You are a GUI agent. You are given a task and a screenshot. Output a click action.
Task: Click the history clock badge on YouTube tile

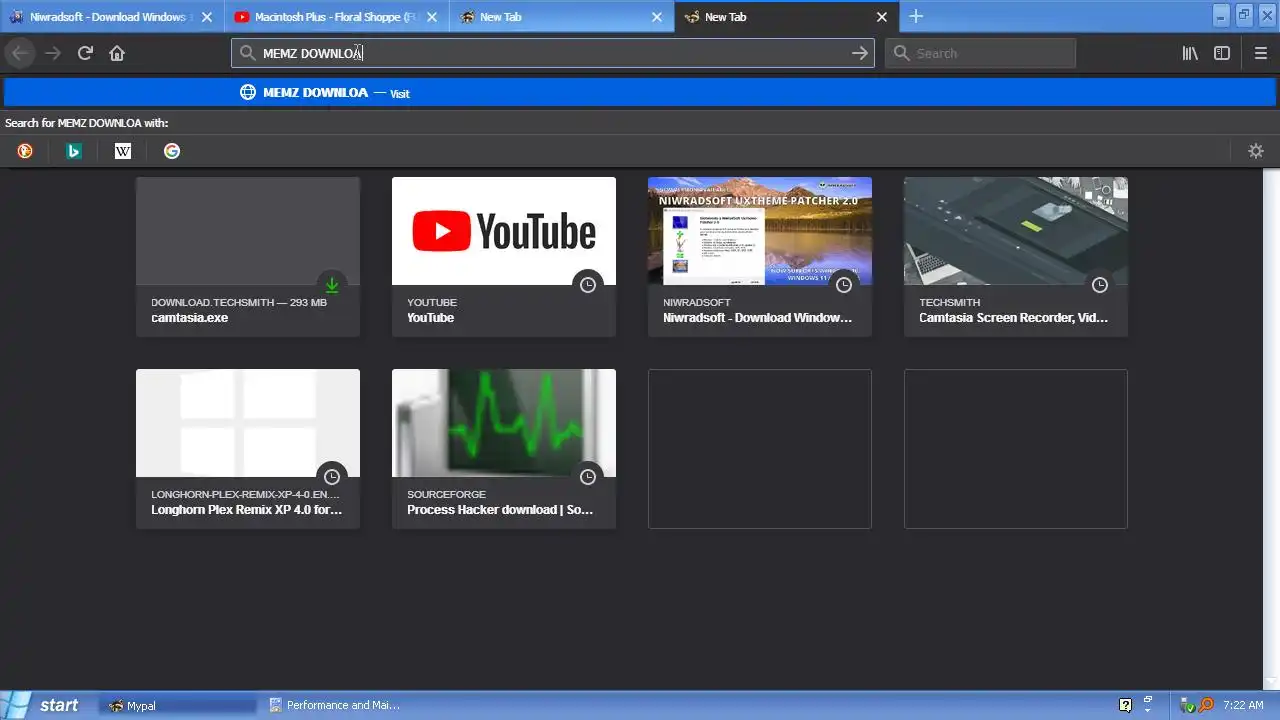coord(588,285)
